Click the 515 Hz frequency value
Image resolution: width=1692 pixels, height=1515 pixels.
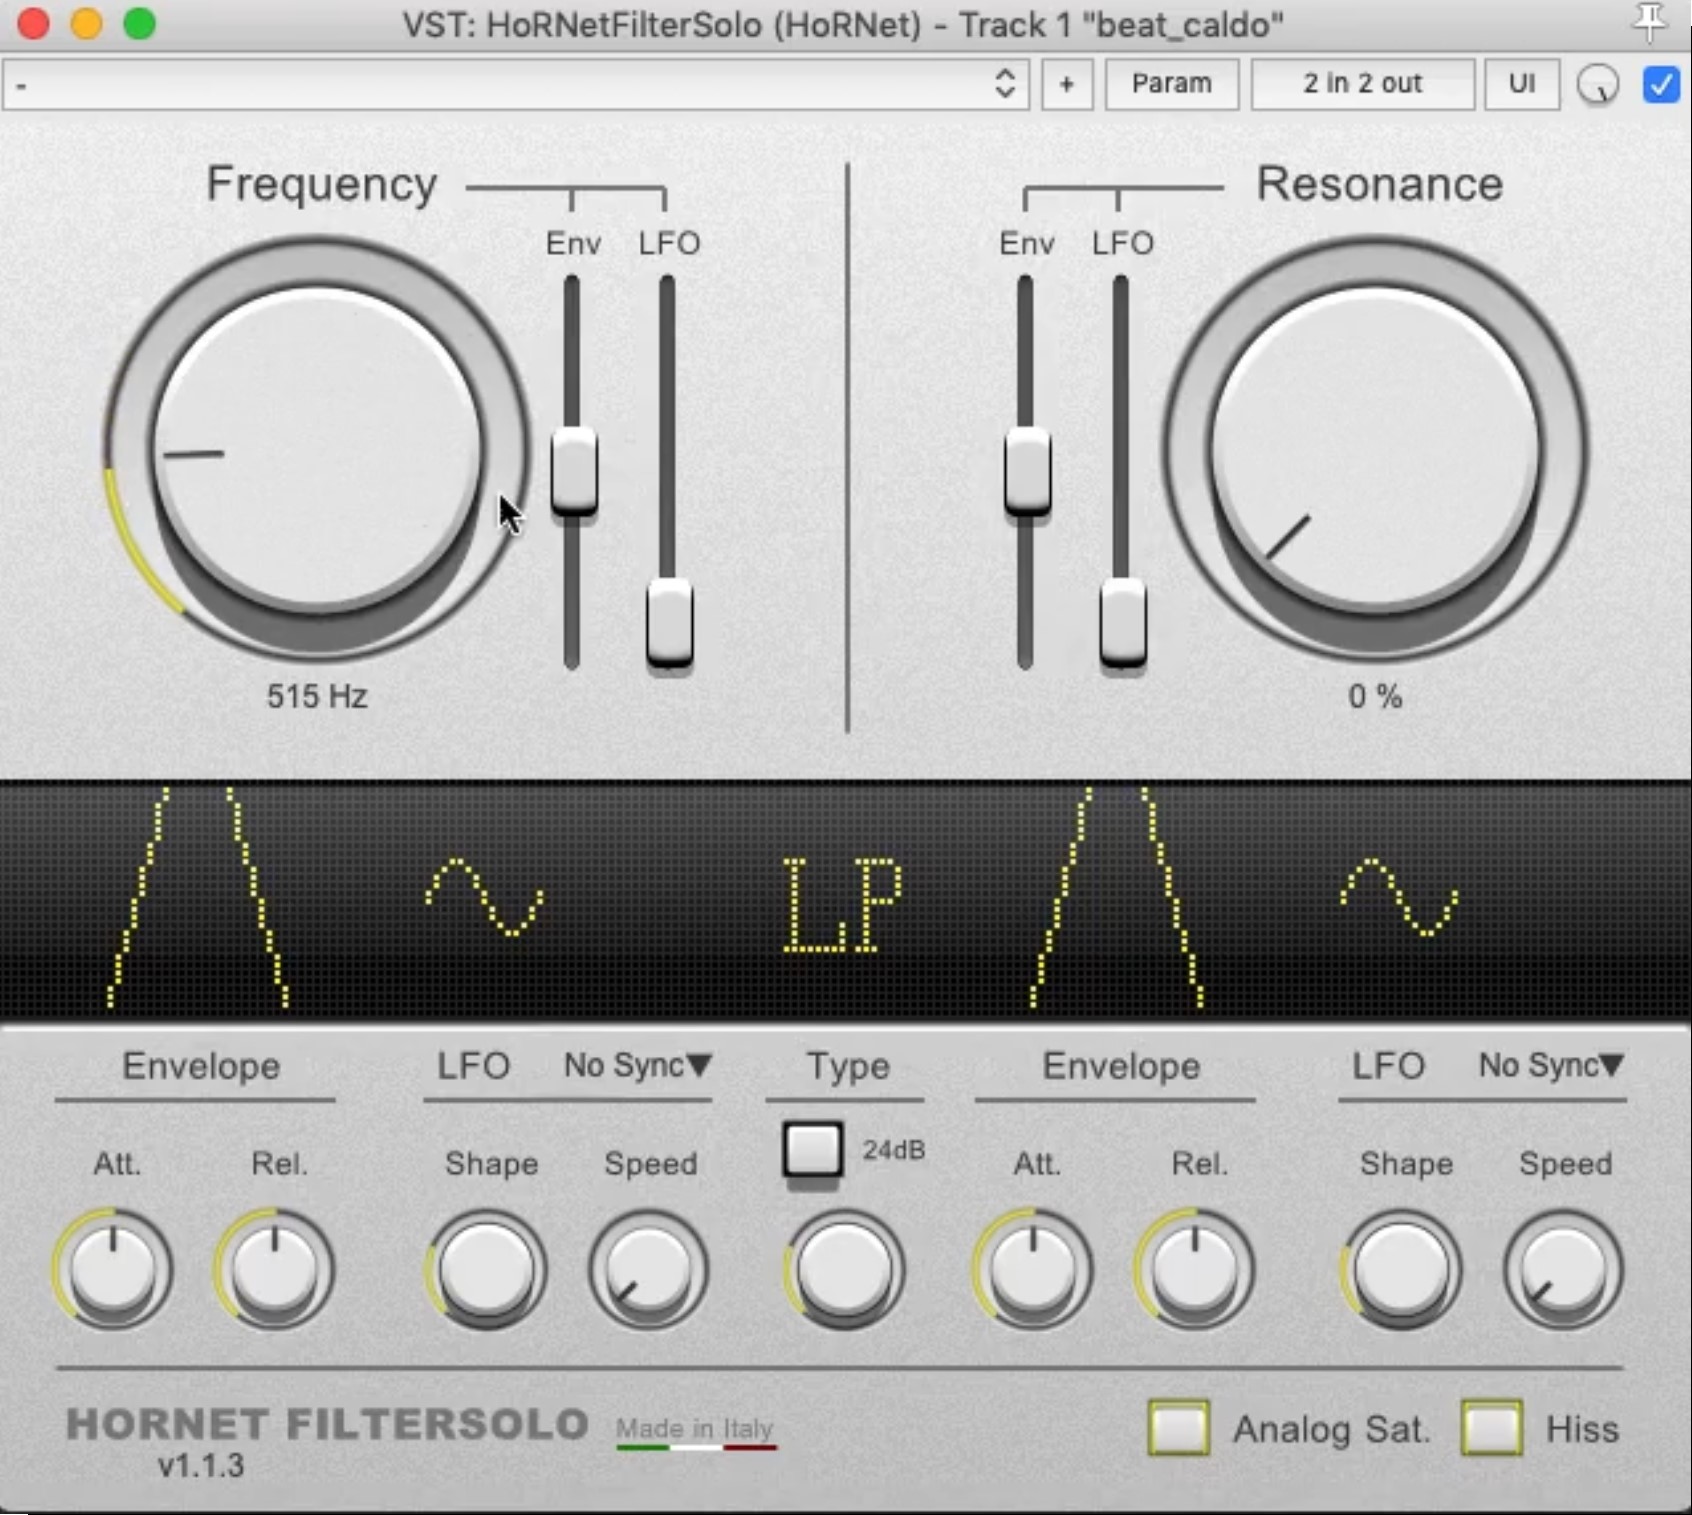point(317,696)
